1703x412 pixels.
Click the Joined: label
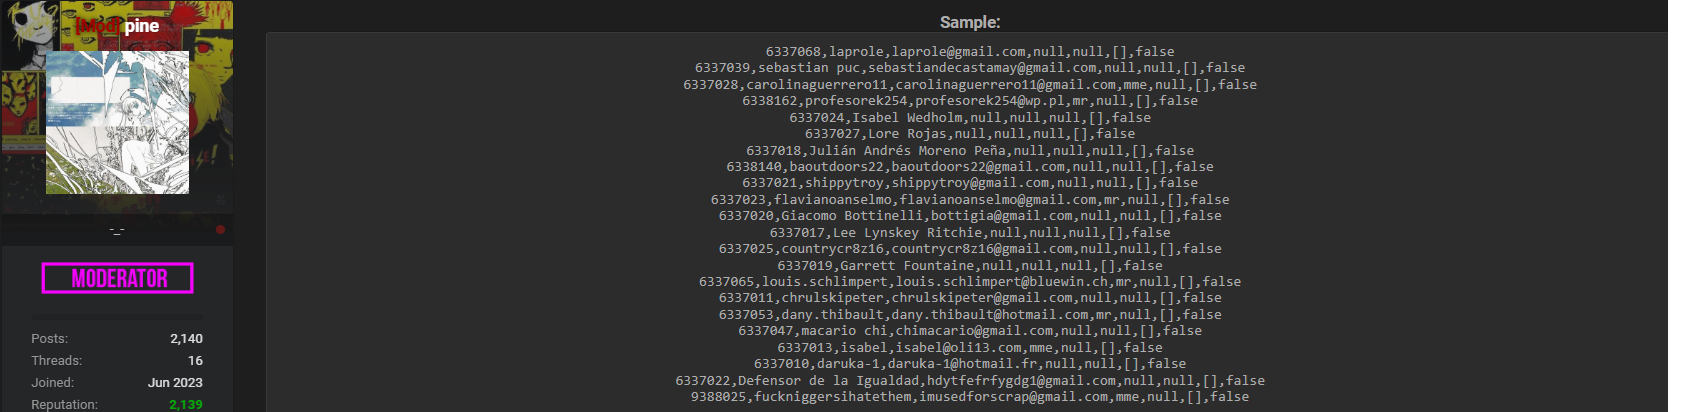pyautogui.click(x=52, y=383)
